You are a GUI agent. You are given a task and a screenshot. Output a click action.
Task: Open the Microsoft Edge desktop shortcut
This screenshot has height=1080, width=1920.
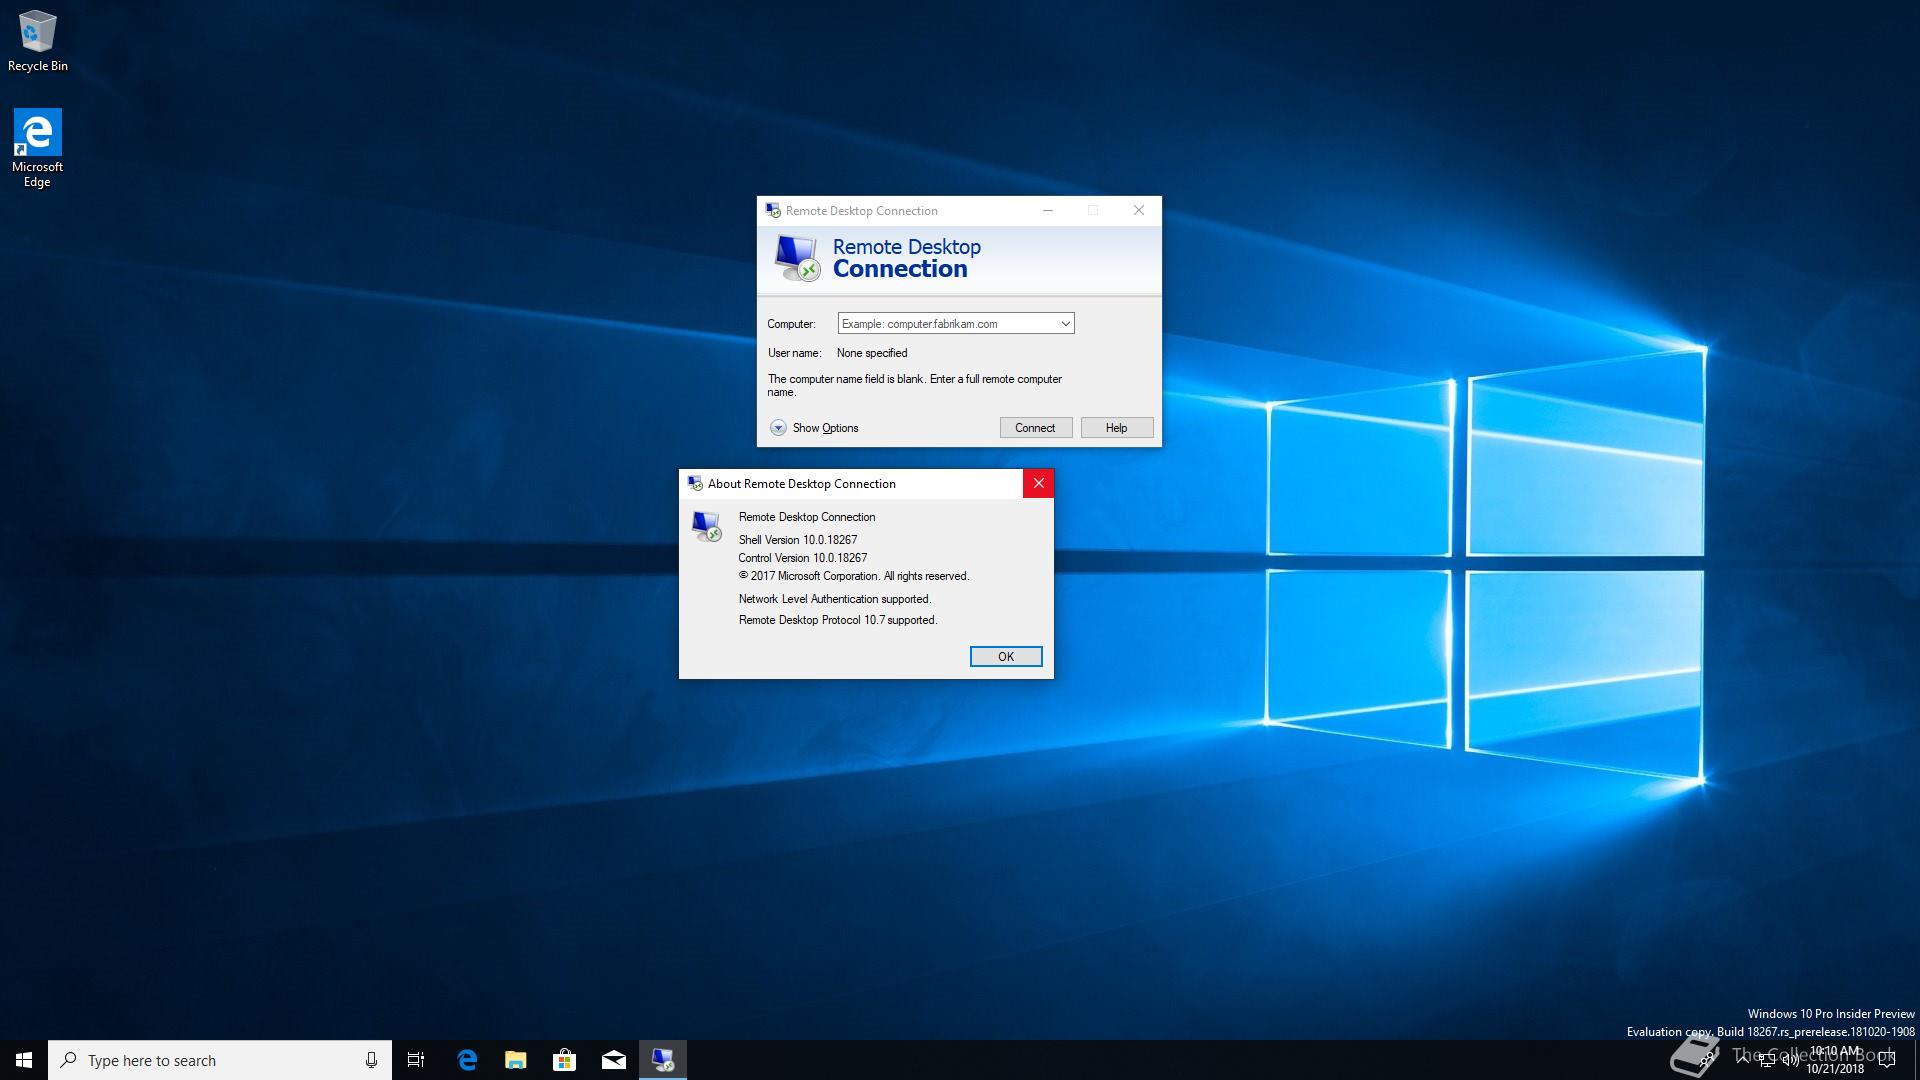pyautogui.click(x=37, y=148)
